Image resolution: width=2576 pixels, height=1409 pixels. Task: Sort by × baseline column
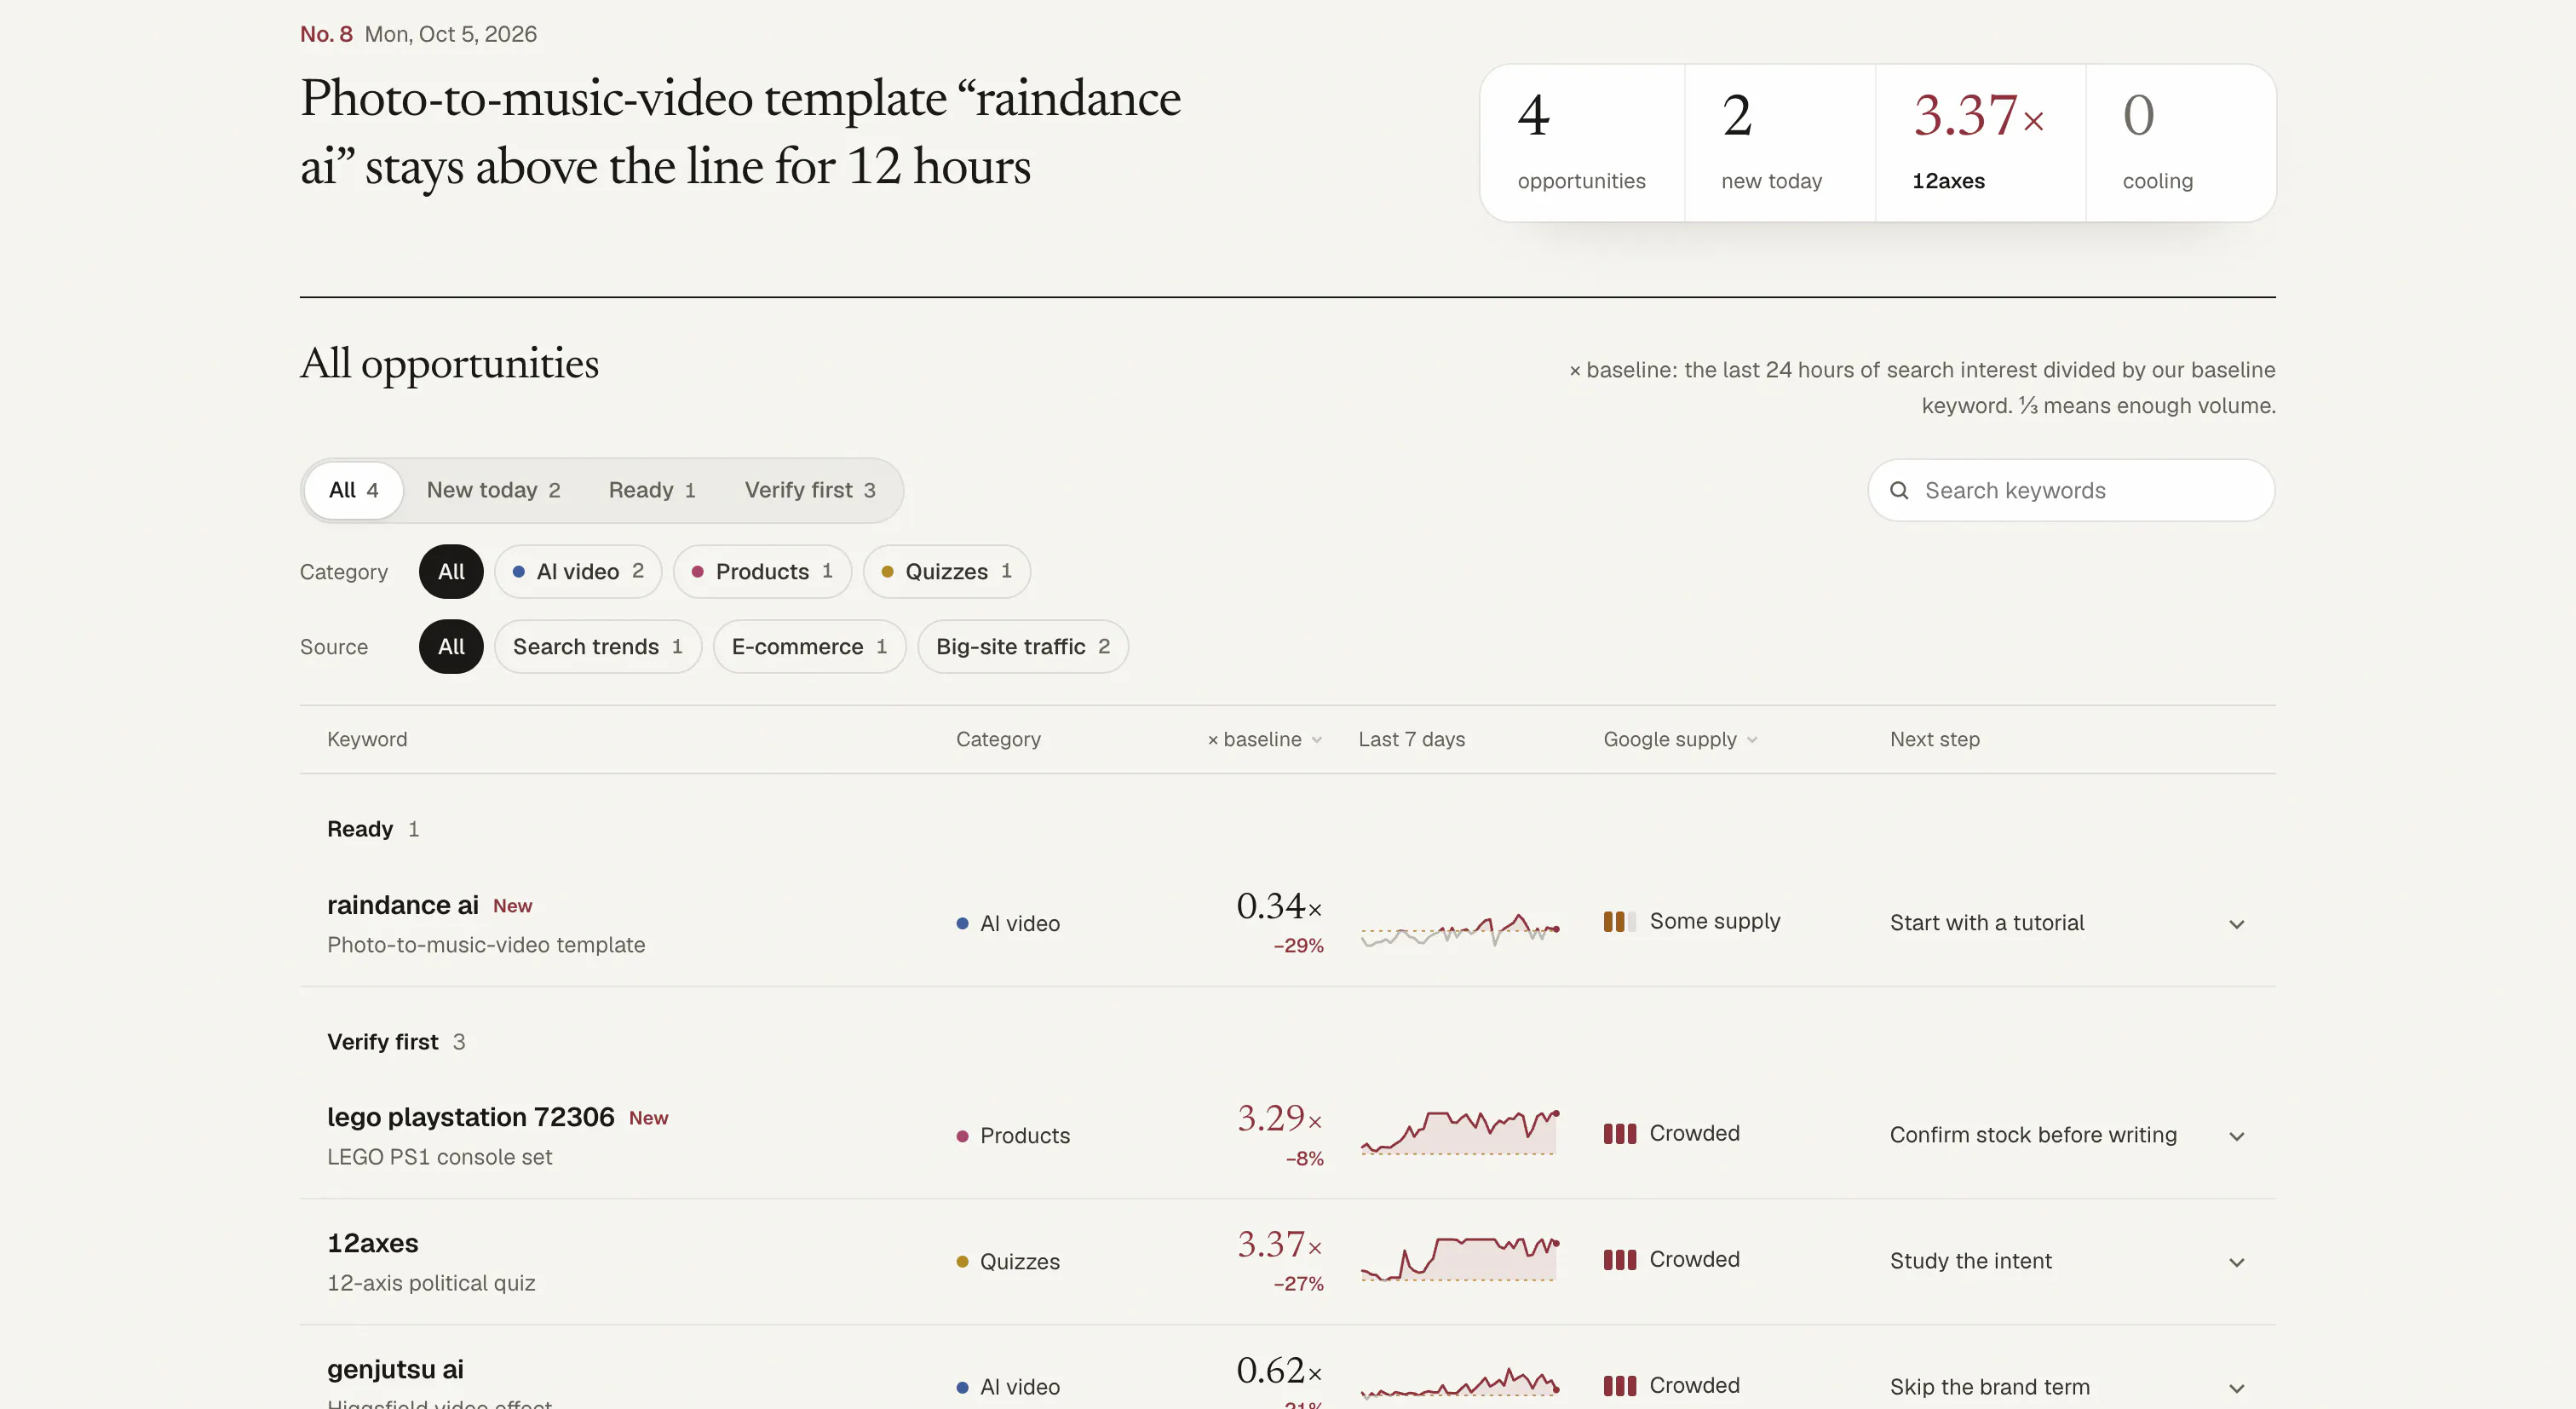click(1264, 739)
